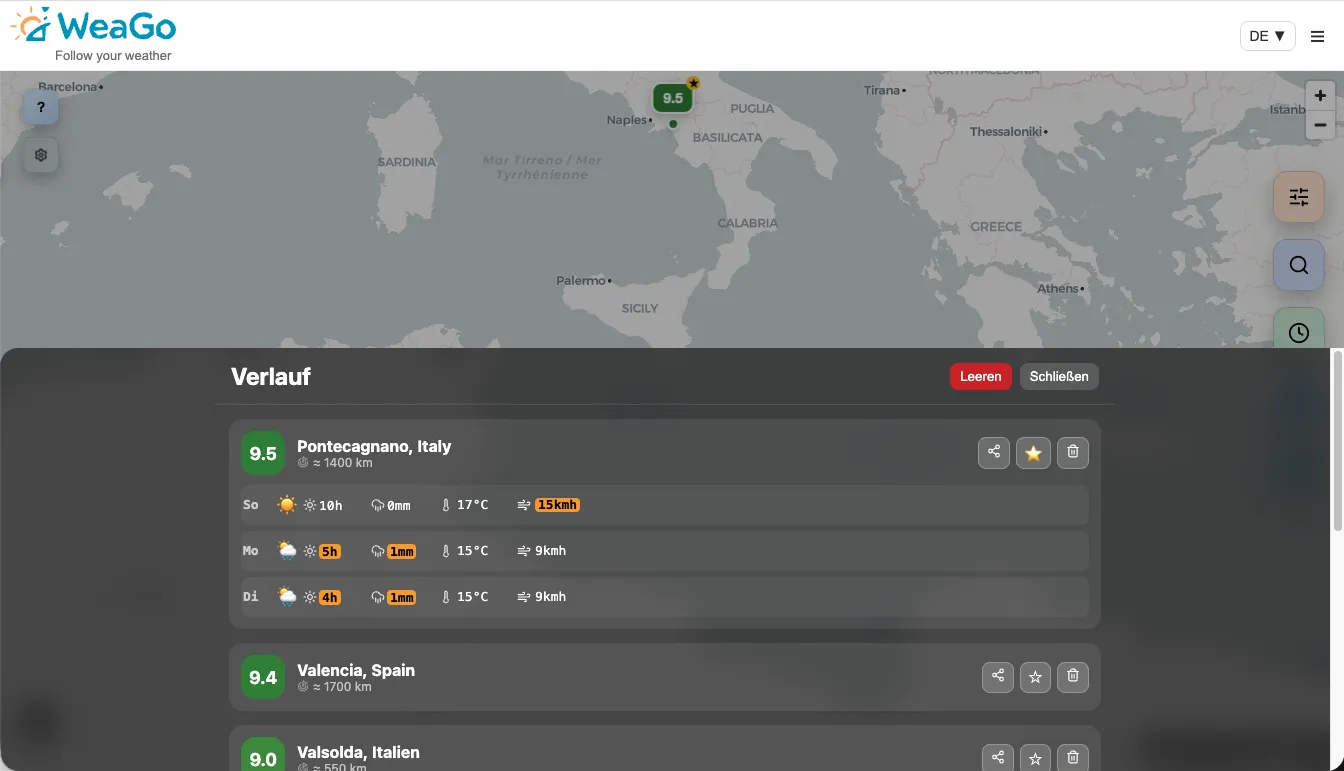The image size is (1344, 771).
Task: Share the Pontecagnano, Italy entry
Action: coord(994,452)
